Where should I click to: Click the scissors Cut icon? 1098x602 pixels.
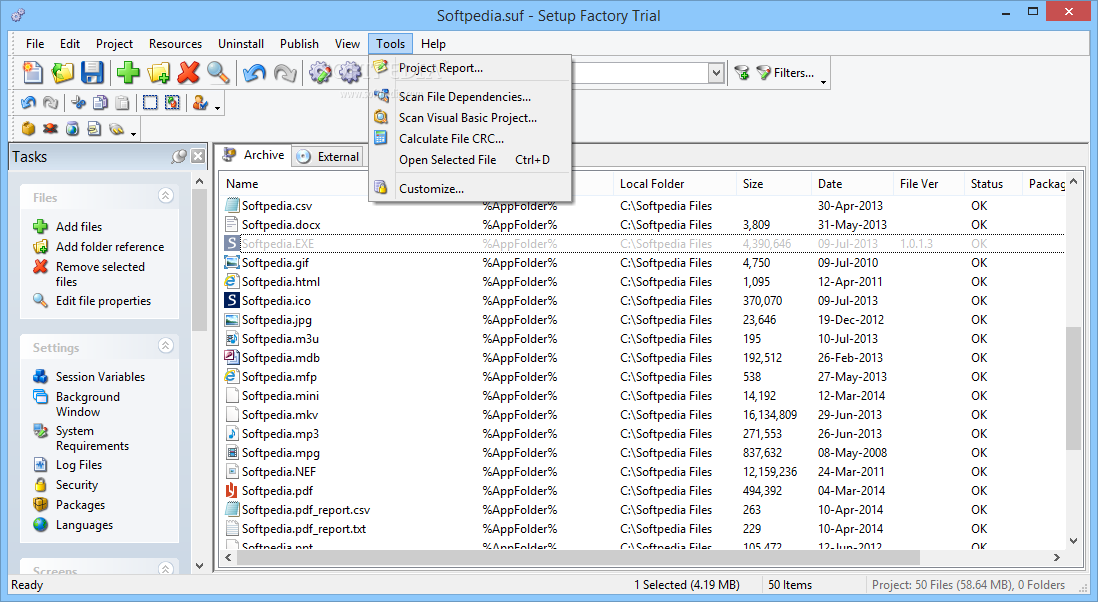(79, 103)
